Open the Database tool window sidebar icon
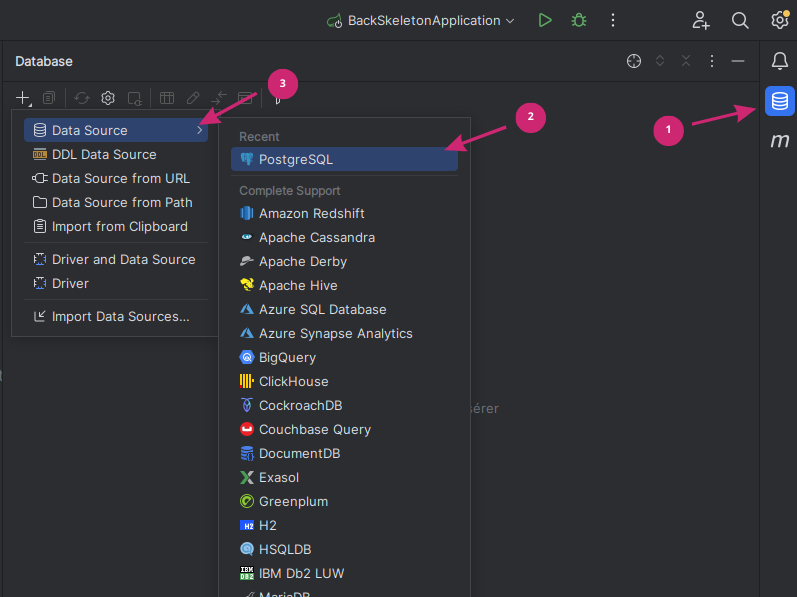Screen dimensions: 797x597 (x=779, y=101)
